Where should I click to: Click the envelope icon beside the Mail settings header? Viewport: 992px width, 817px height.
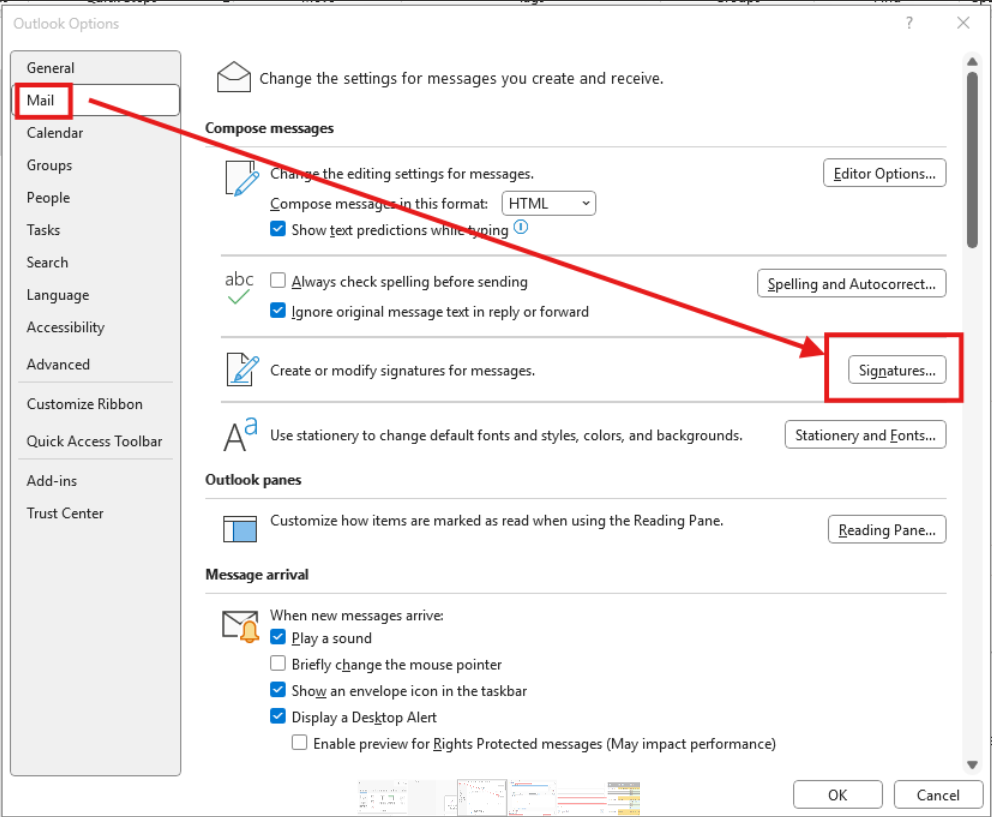[x=233, y=77]
